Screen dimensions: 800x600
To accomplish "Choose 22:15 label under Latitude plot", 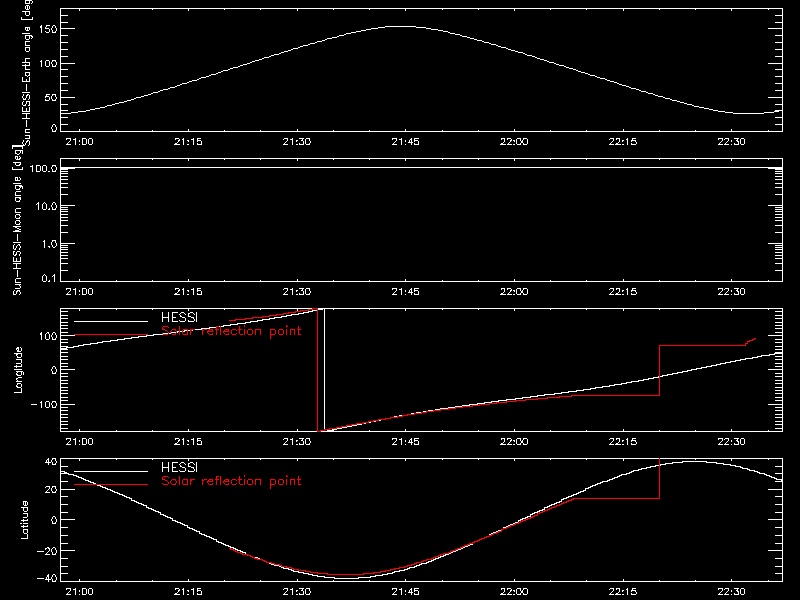I will coord(623,592).
